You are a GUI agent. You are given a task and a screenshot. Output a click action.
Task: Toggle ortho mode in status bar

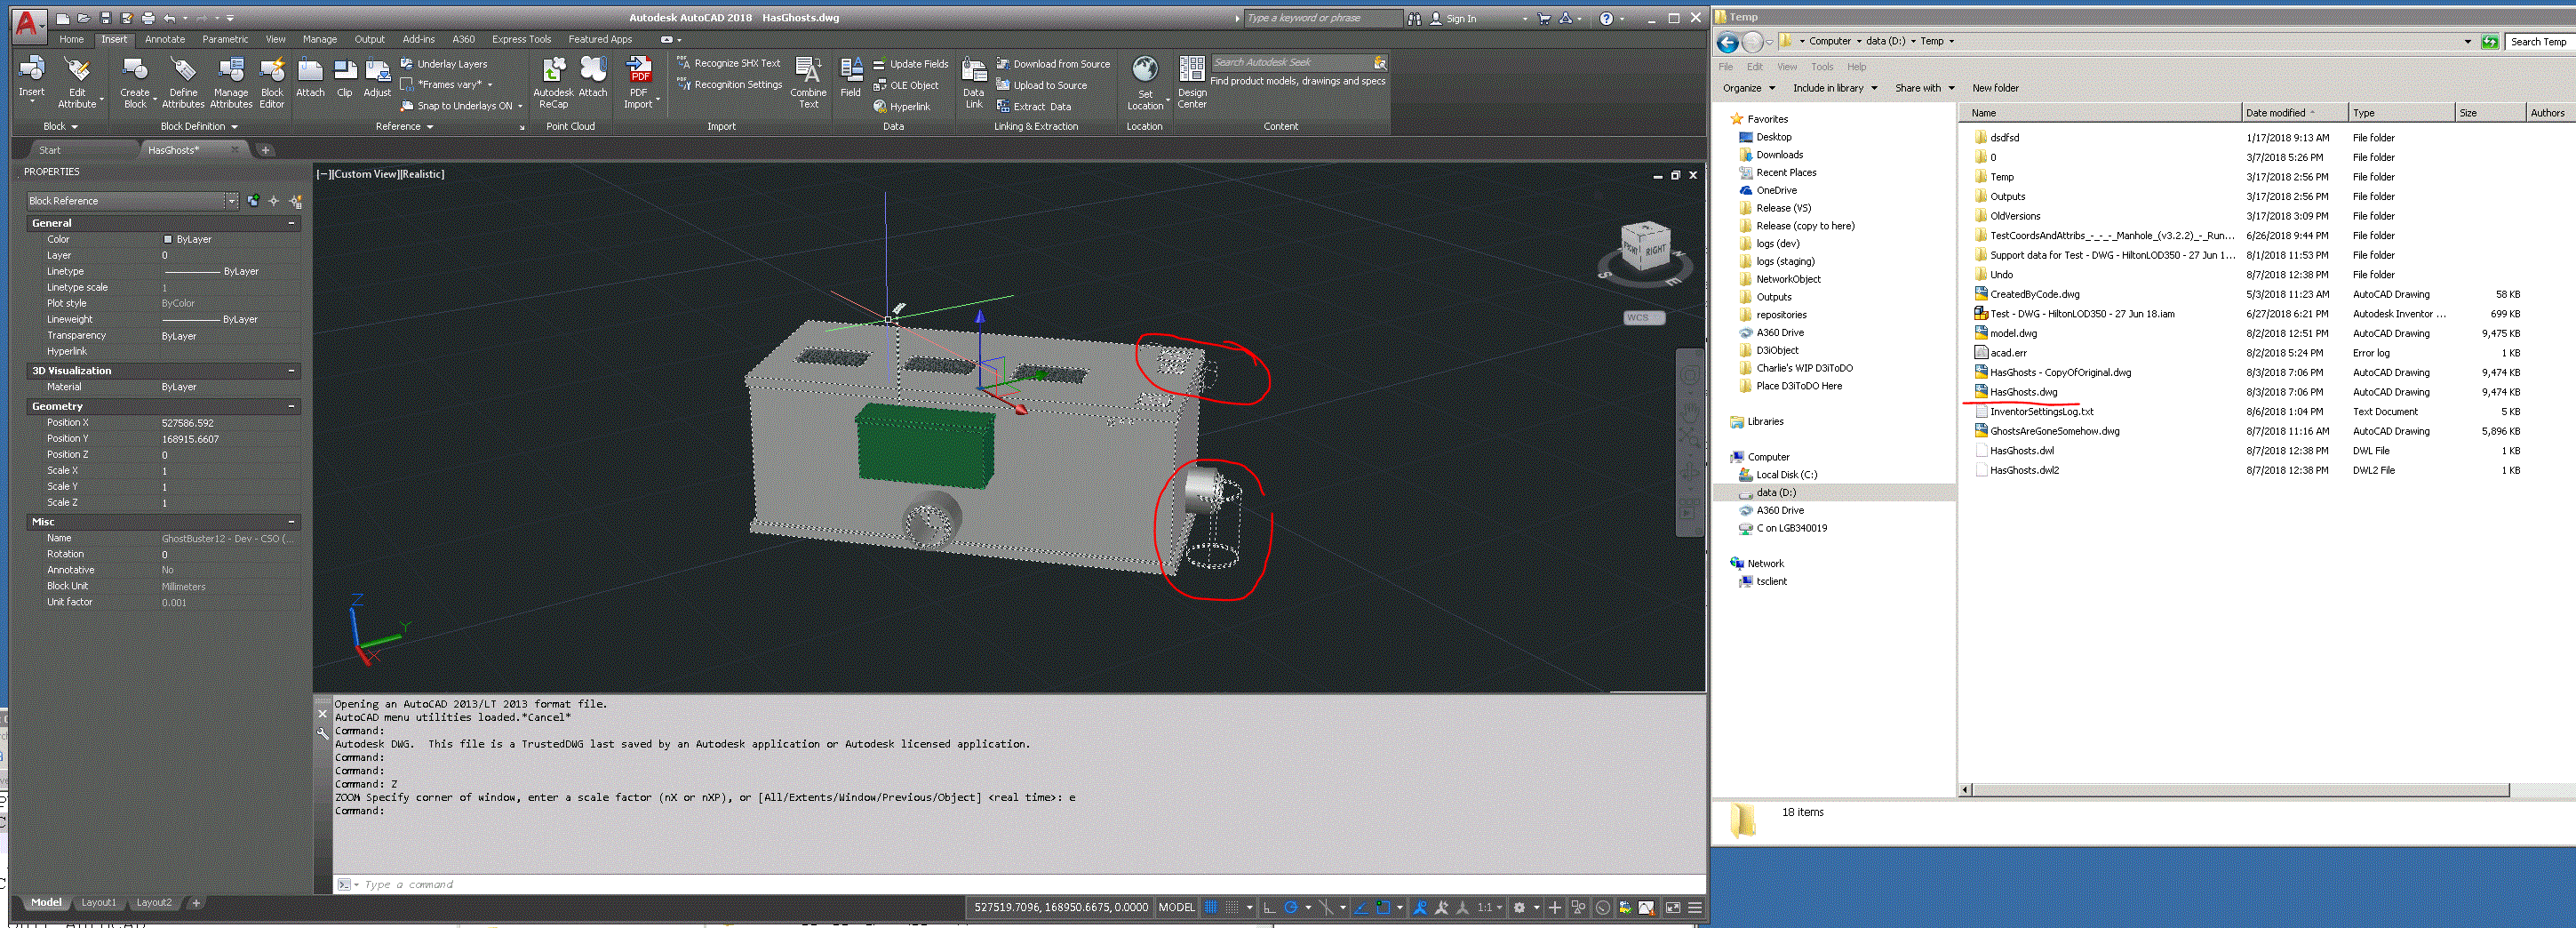(1268, 907)
